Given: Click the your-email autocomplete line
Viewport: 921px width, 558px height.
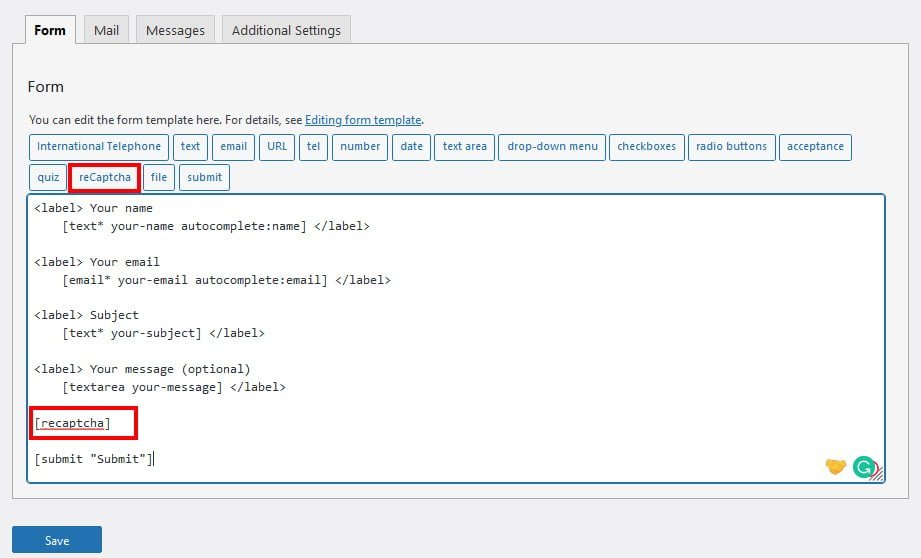Looking at the screenshot, I should [226, 280].
